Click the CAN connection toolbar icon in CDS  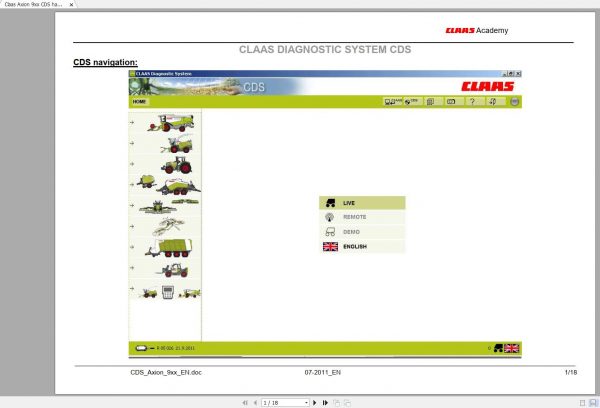393,101
